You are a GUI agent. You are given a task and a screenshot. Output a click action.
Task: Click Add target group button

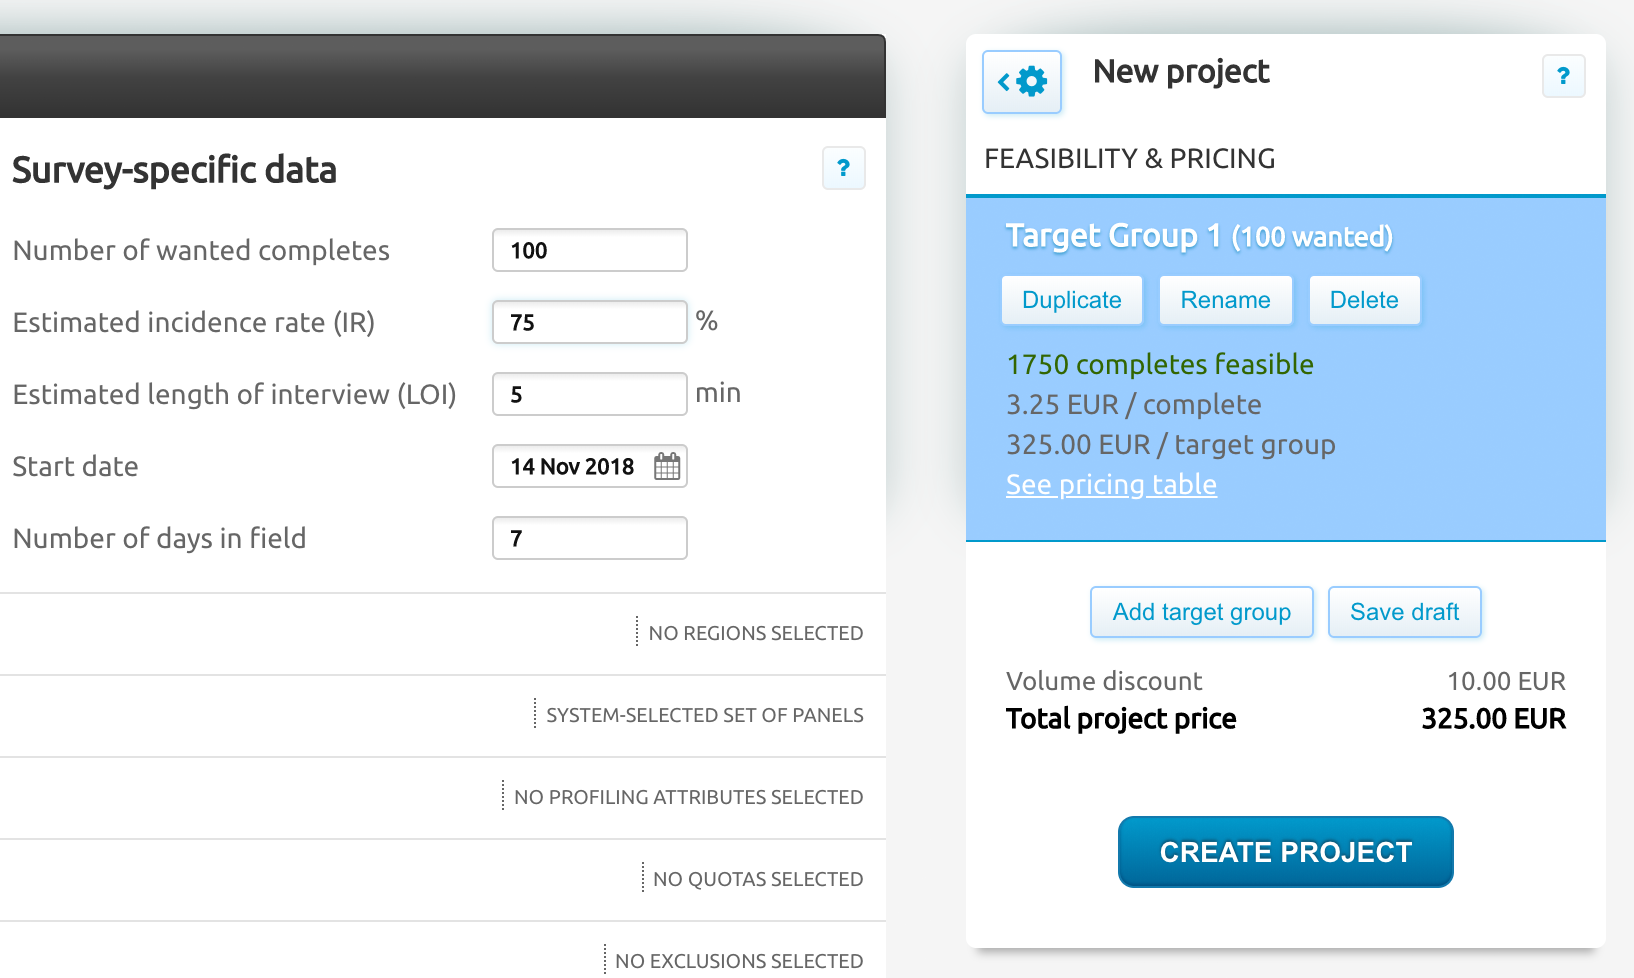(1202, 612)
